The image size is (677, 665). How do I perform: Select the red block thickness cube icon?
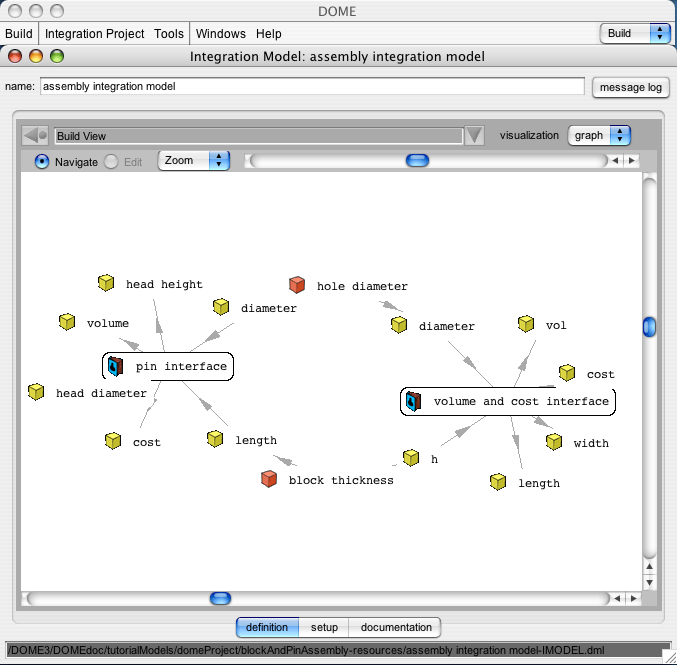point(269,479)
